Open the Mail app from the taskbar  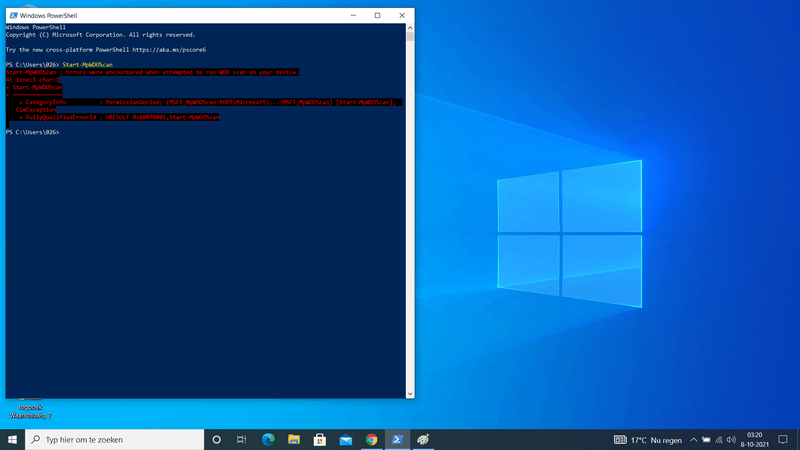(346, 439)
